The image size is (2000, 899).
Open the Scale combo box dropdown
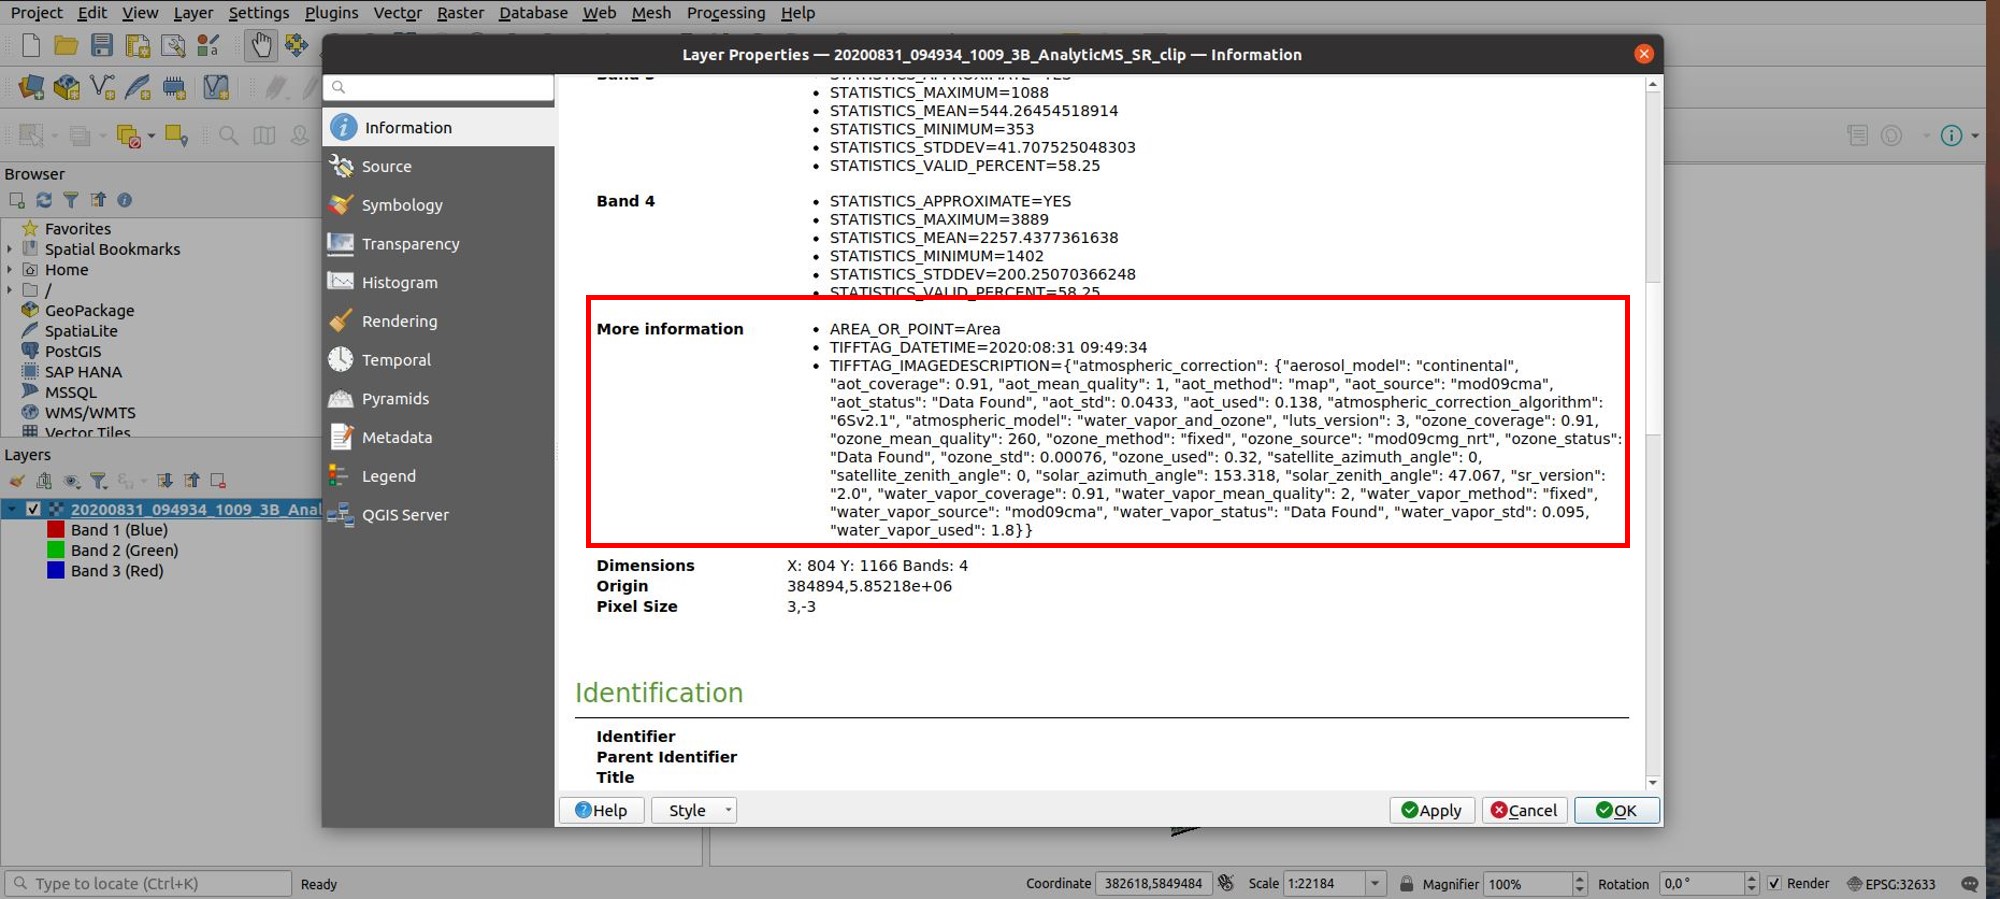point(1375,883)
